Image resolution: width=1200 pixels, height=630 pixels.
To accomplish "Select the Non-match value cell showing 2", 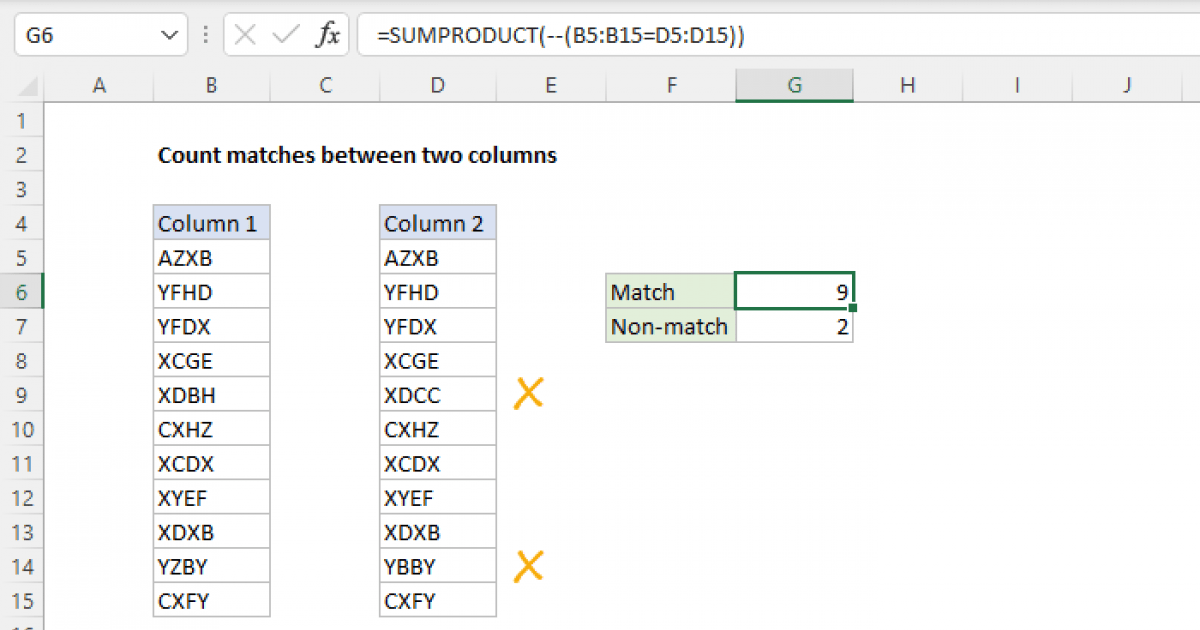I will [x=794, y=327].
